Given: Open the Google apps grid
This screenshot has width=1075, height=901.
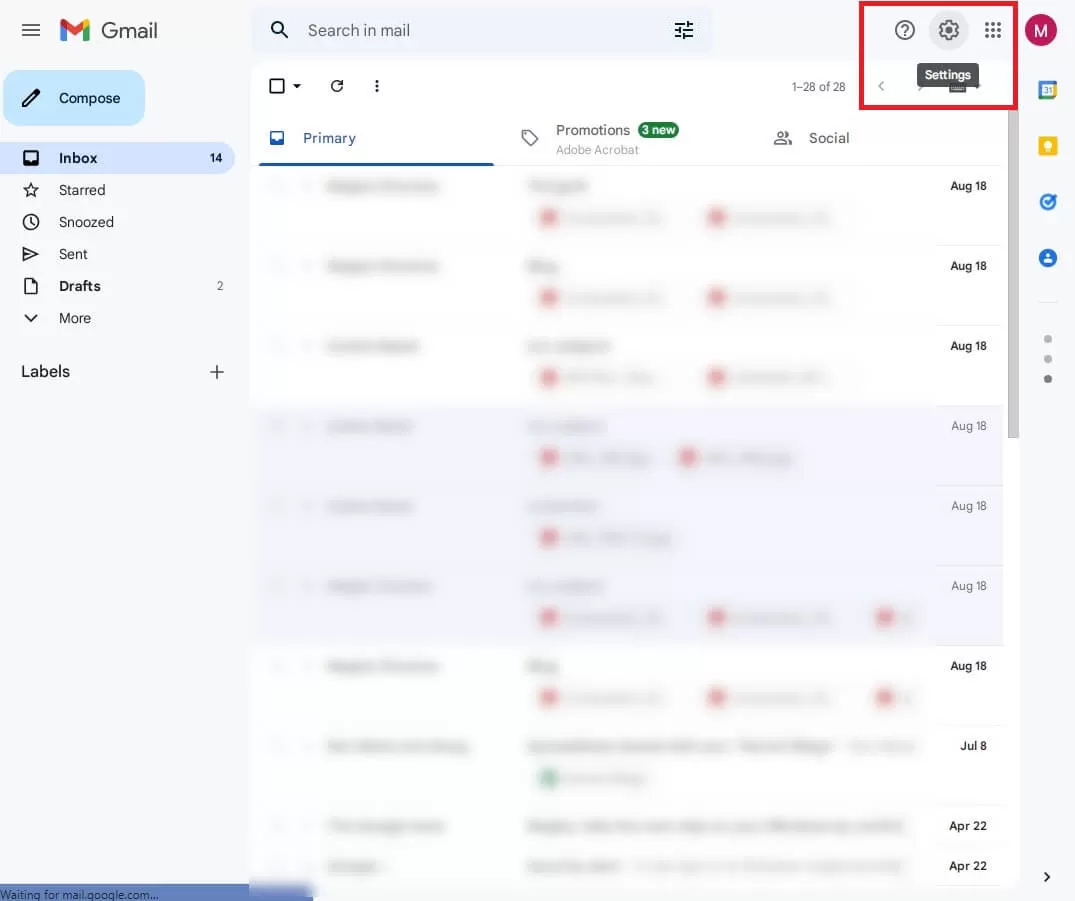Looking at the screenshot, I should 993,30.
